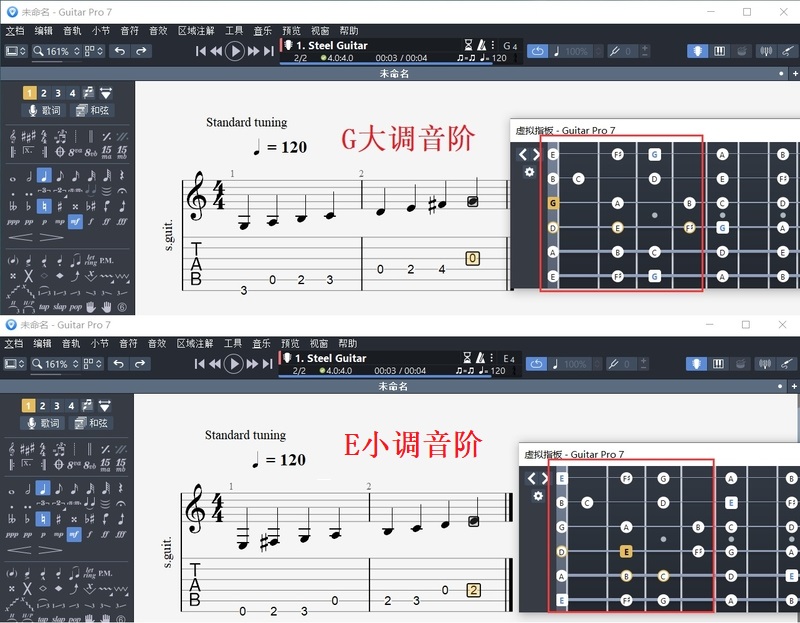
Task: Toggle the loop playback button in the top window
Action: pos(538,51)
